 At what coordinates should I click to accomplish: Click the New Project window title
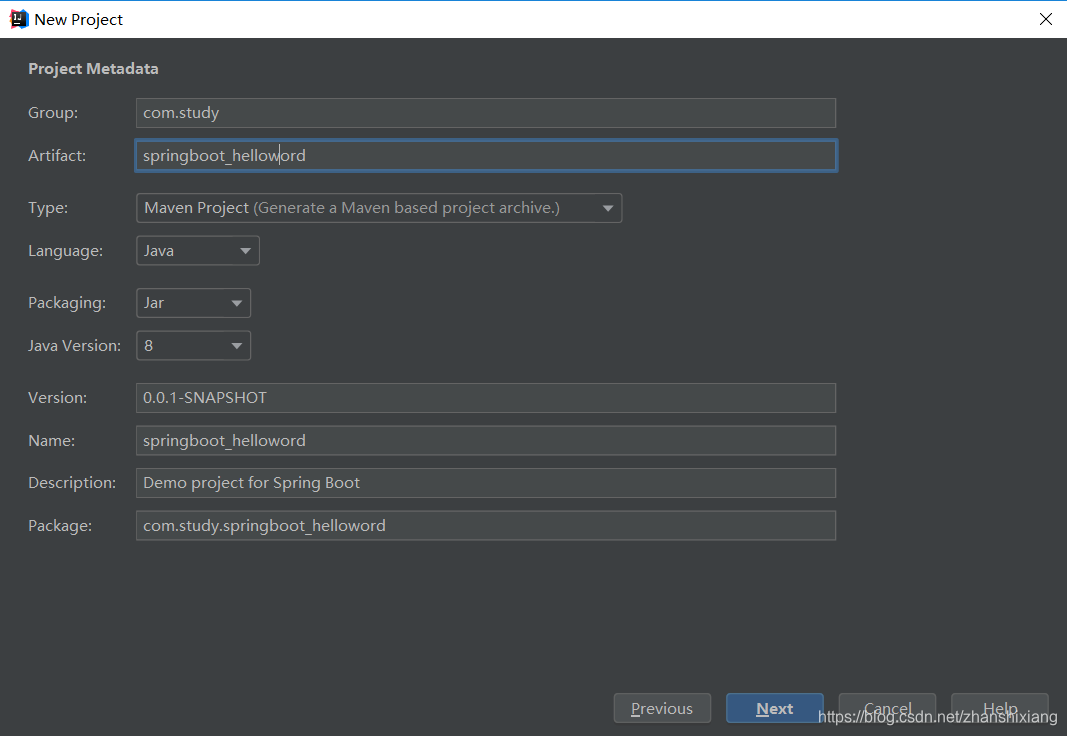(79, 20)
